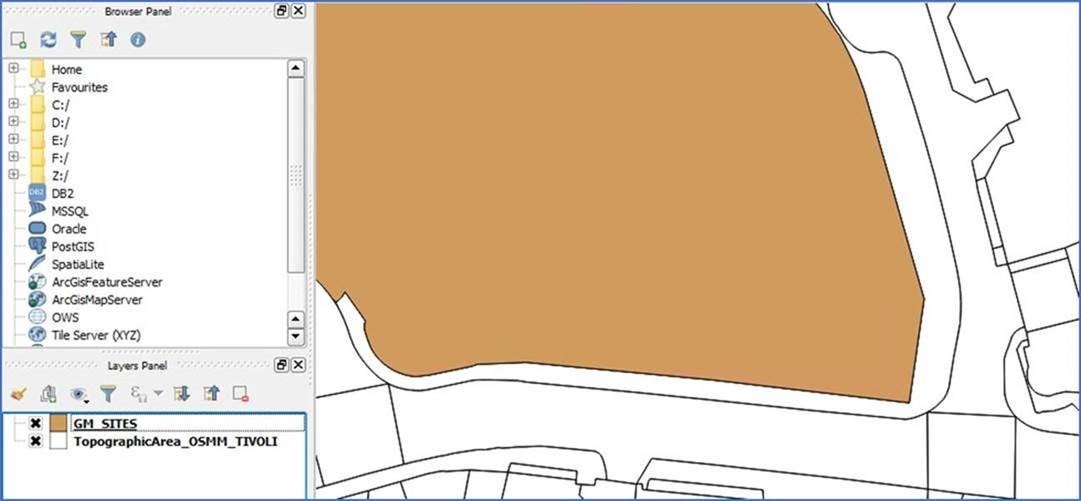Expand the F:/ drive node
Viewport: 1081px width, 501px height.
coord(13,158)
